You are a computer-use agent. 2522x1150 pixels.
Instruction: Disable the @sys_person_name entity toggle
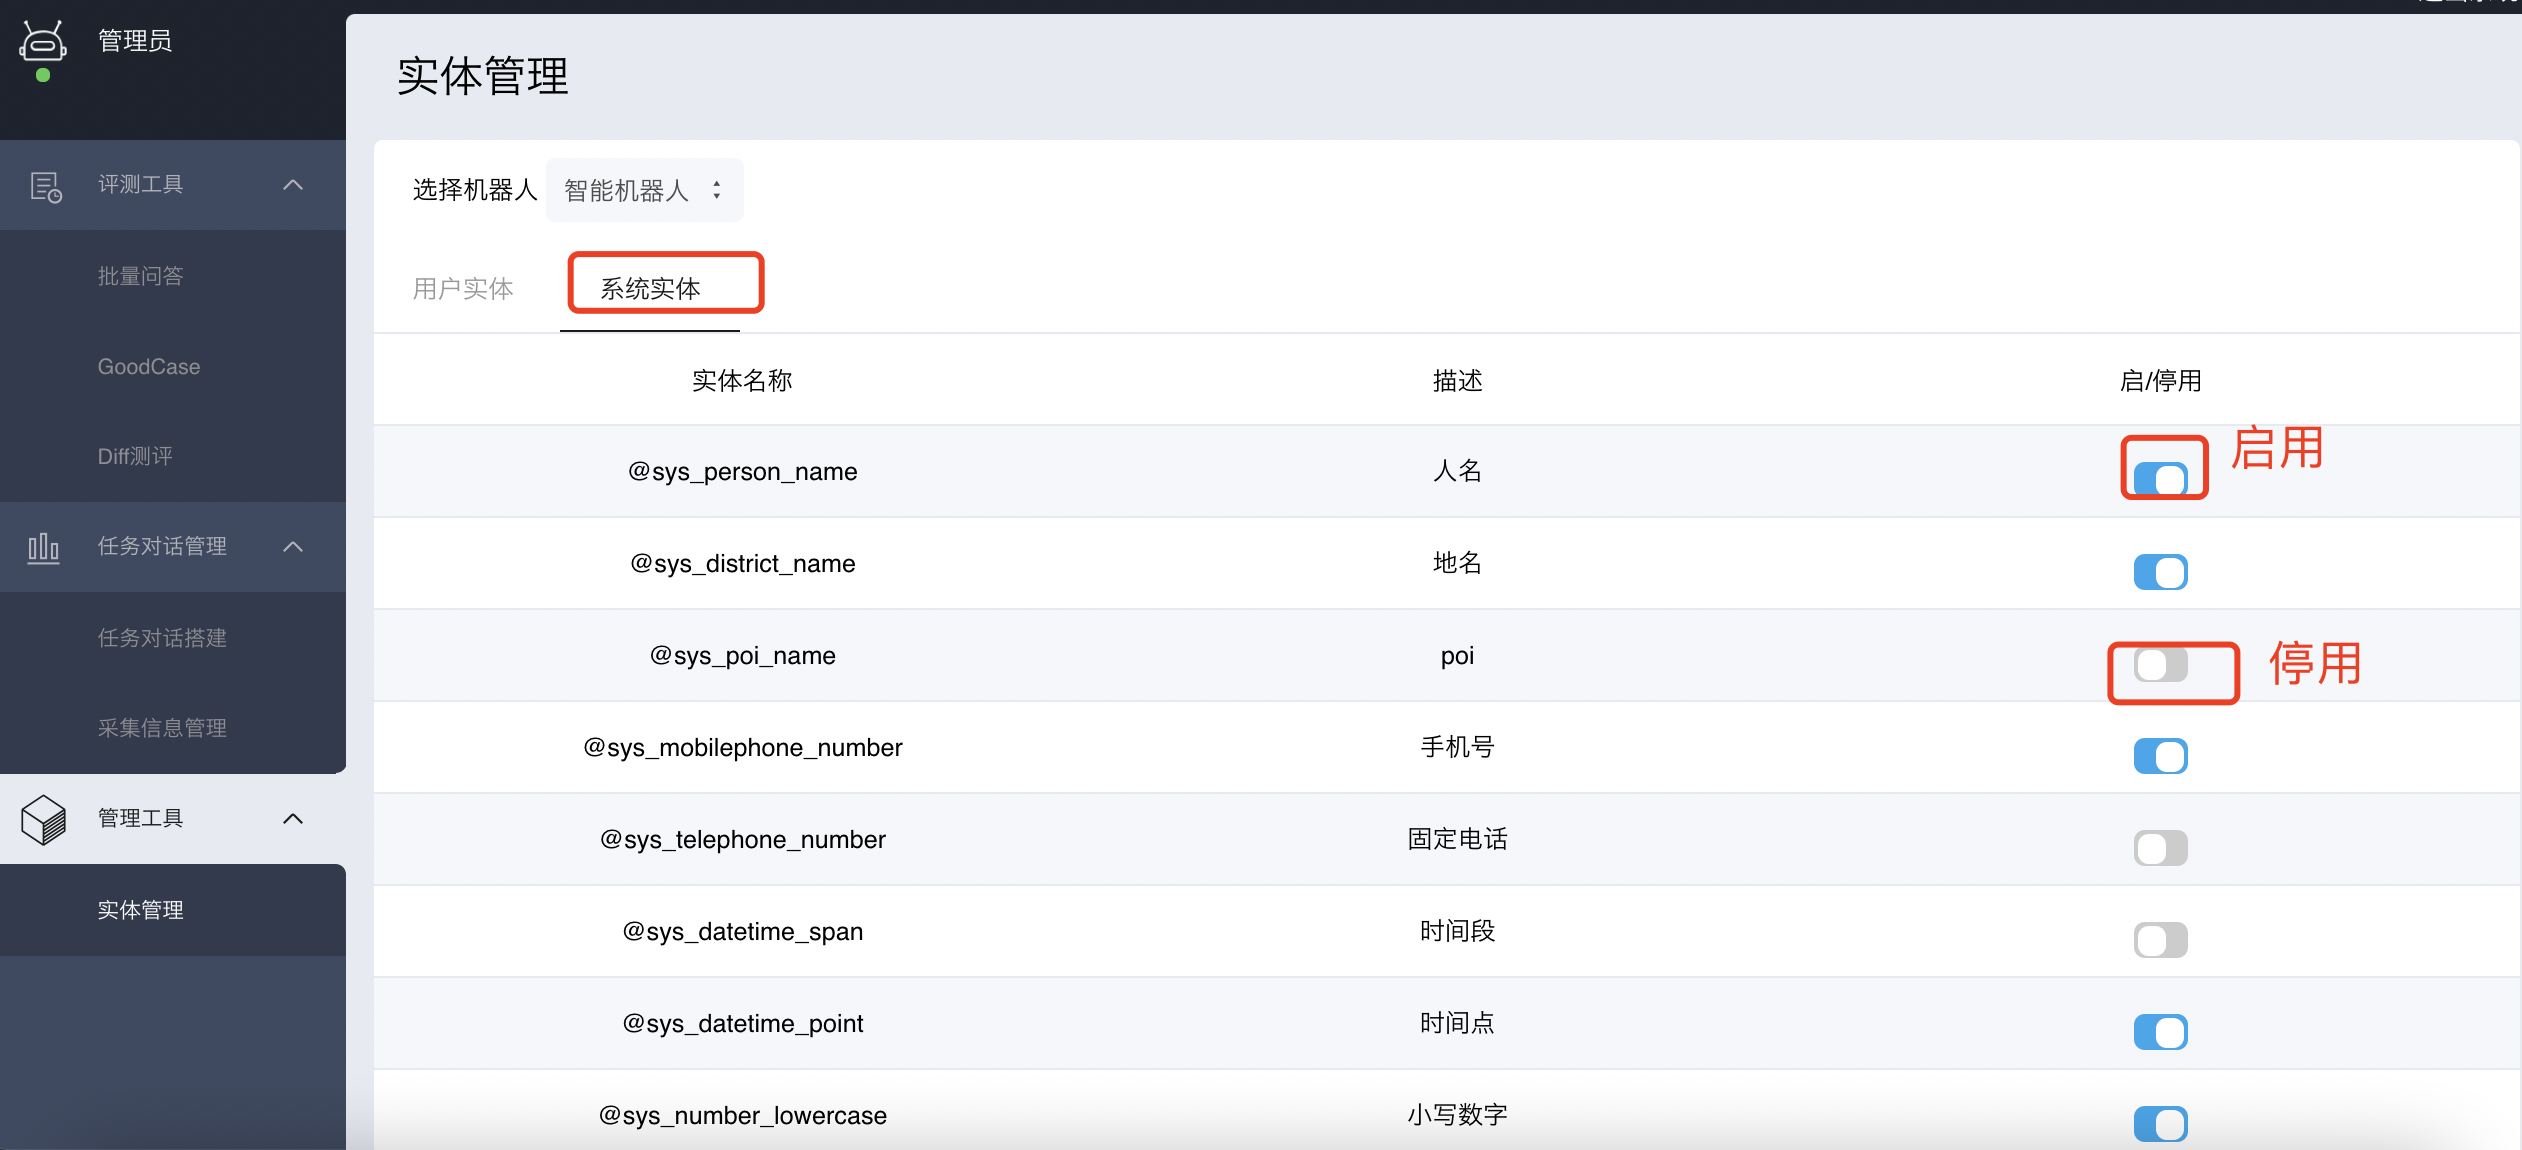[x=2160, y=479]
